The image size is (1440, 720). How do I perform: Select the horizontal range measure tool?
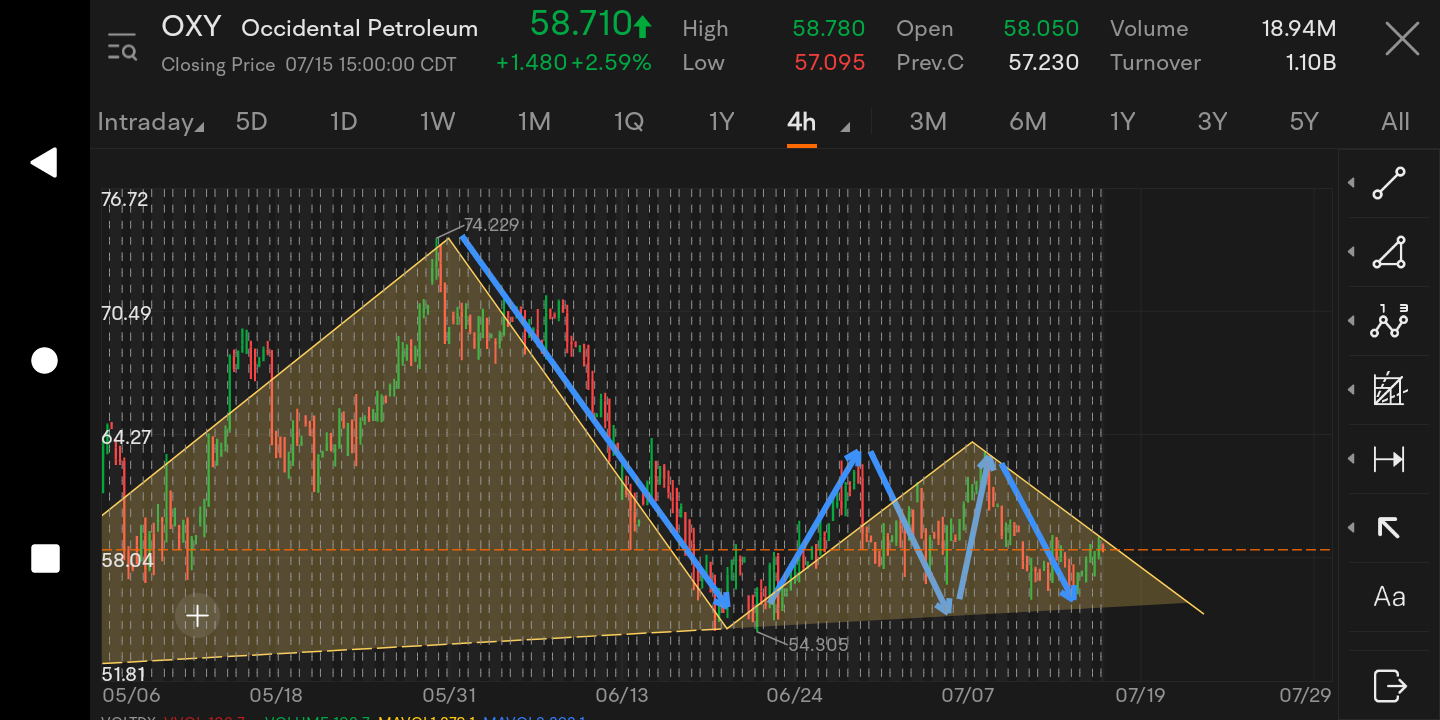click(1389, 459)
